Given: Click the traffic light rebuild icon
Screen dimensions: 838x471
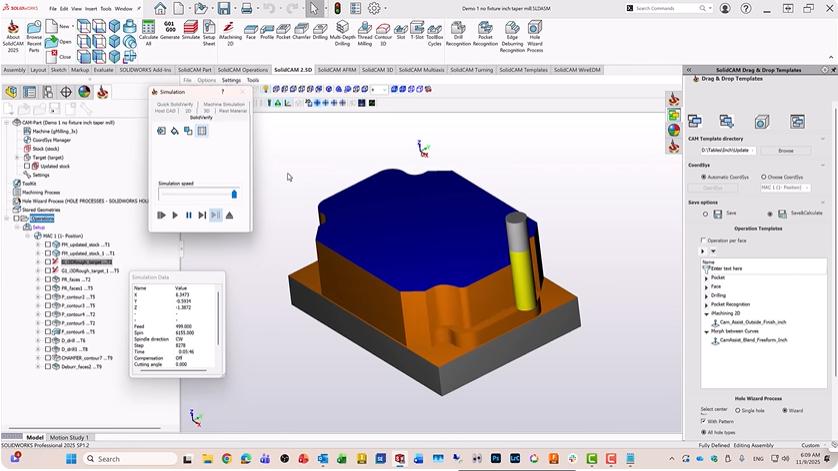Looking at the screenshot, I should click(x=338, y=8).
